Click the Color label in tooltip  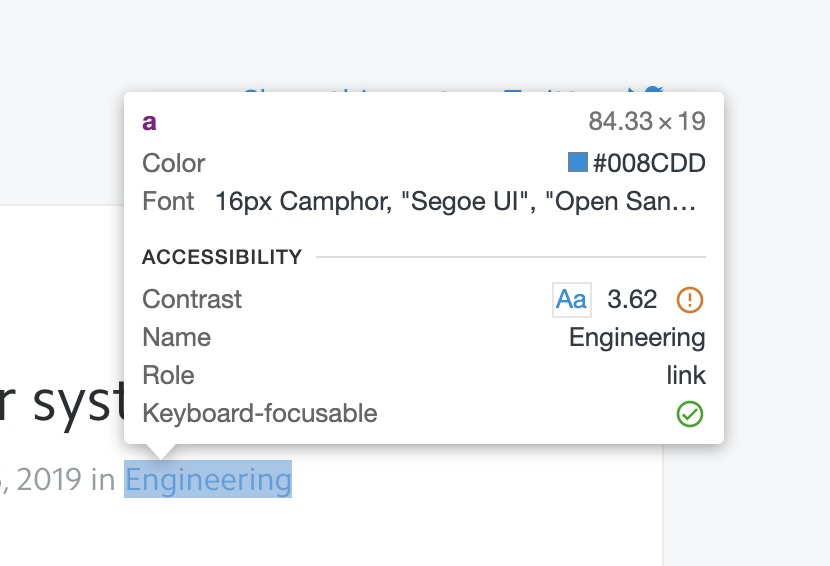click(x=174, y=163)
